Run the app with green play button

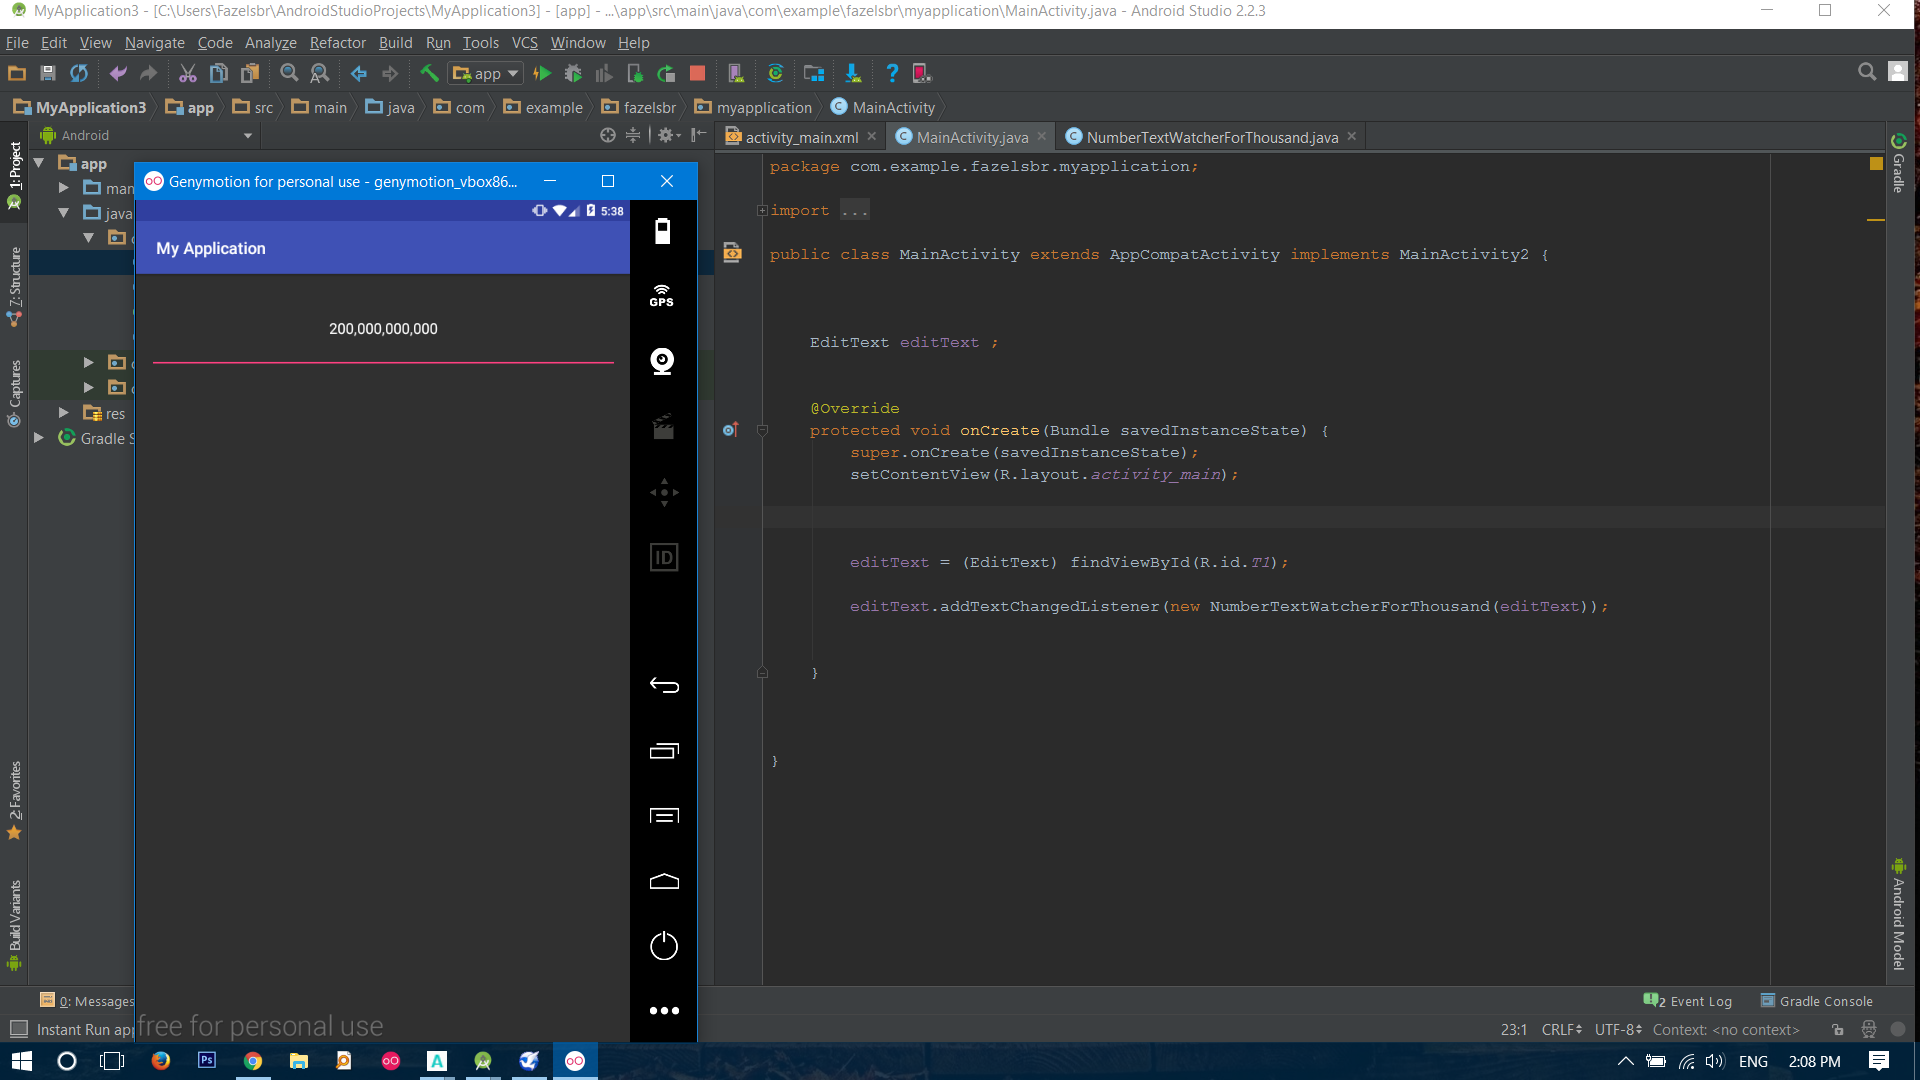(x=542, y=73)
